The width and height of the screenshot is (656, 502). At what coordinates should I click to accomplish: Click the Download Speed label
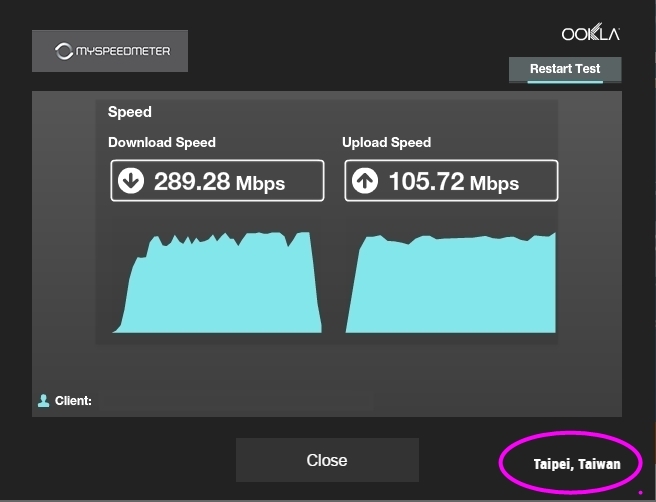162,142
